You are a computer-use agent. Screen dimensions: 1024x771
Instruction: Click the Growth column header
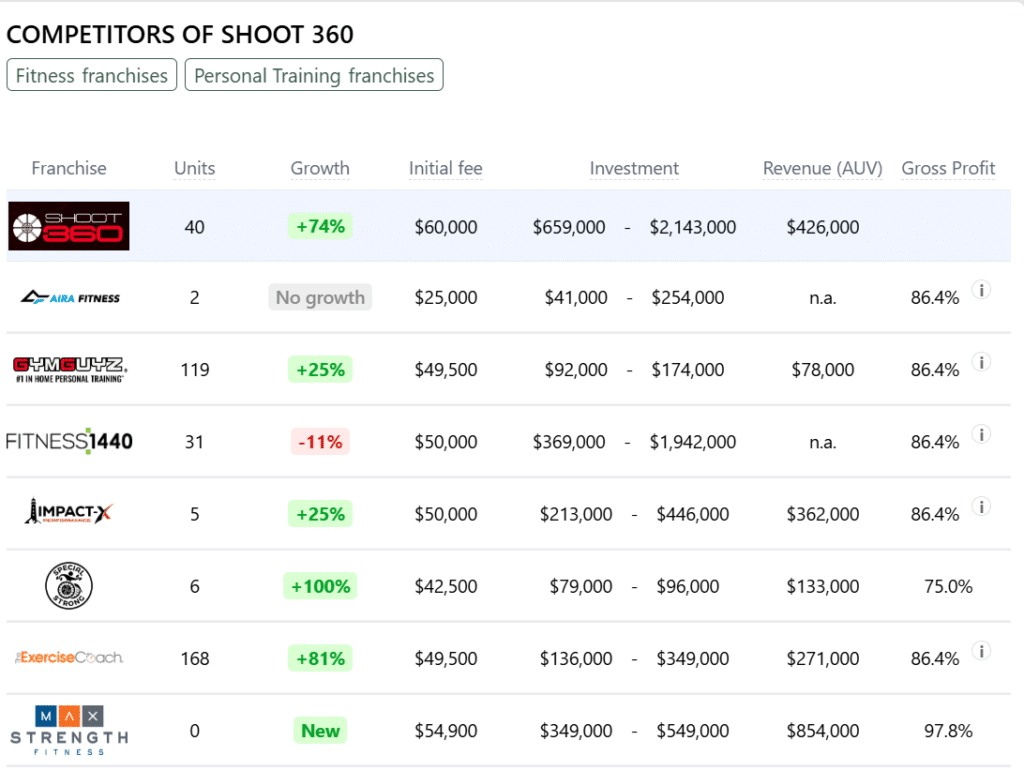point(320,168)
